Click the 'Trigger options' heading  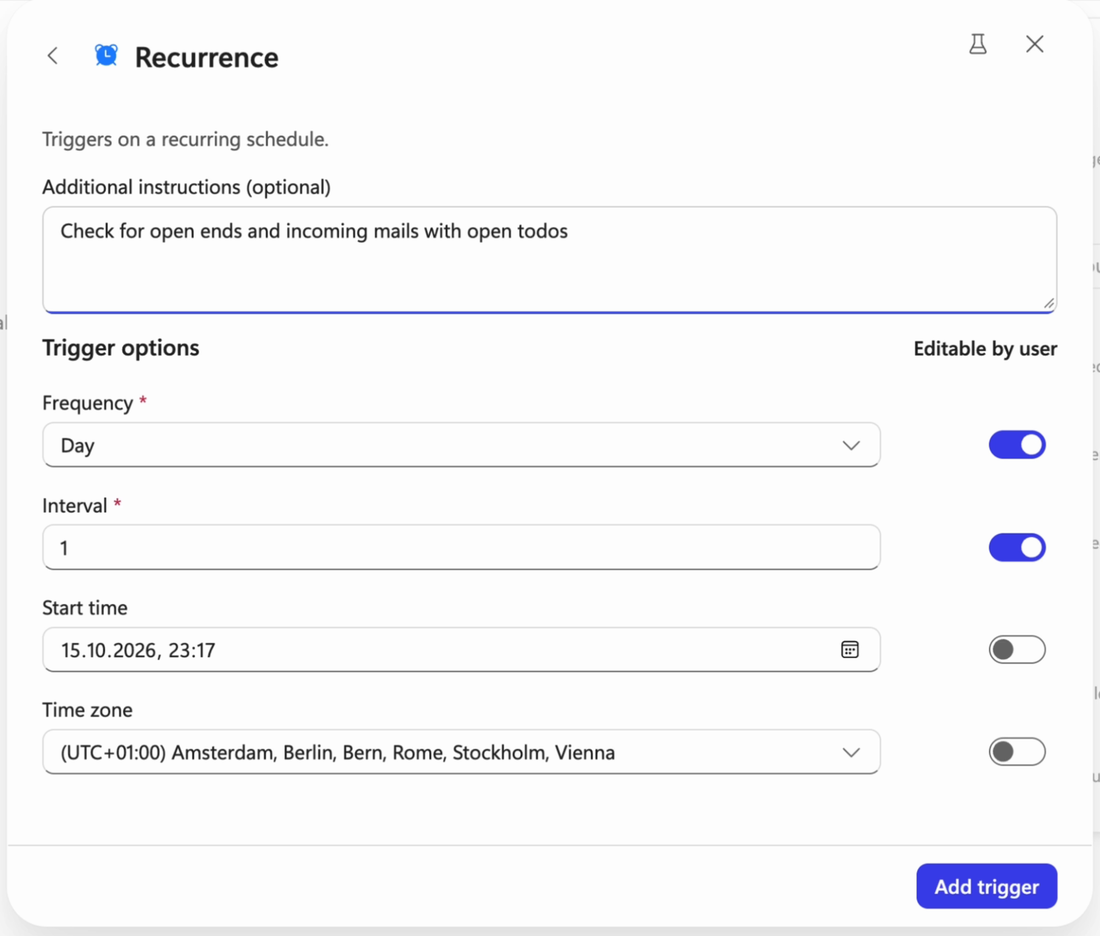click(x=121, y=348)
